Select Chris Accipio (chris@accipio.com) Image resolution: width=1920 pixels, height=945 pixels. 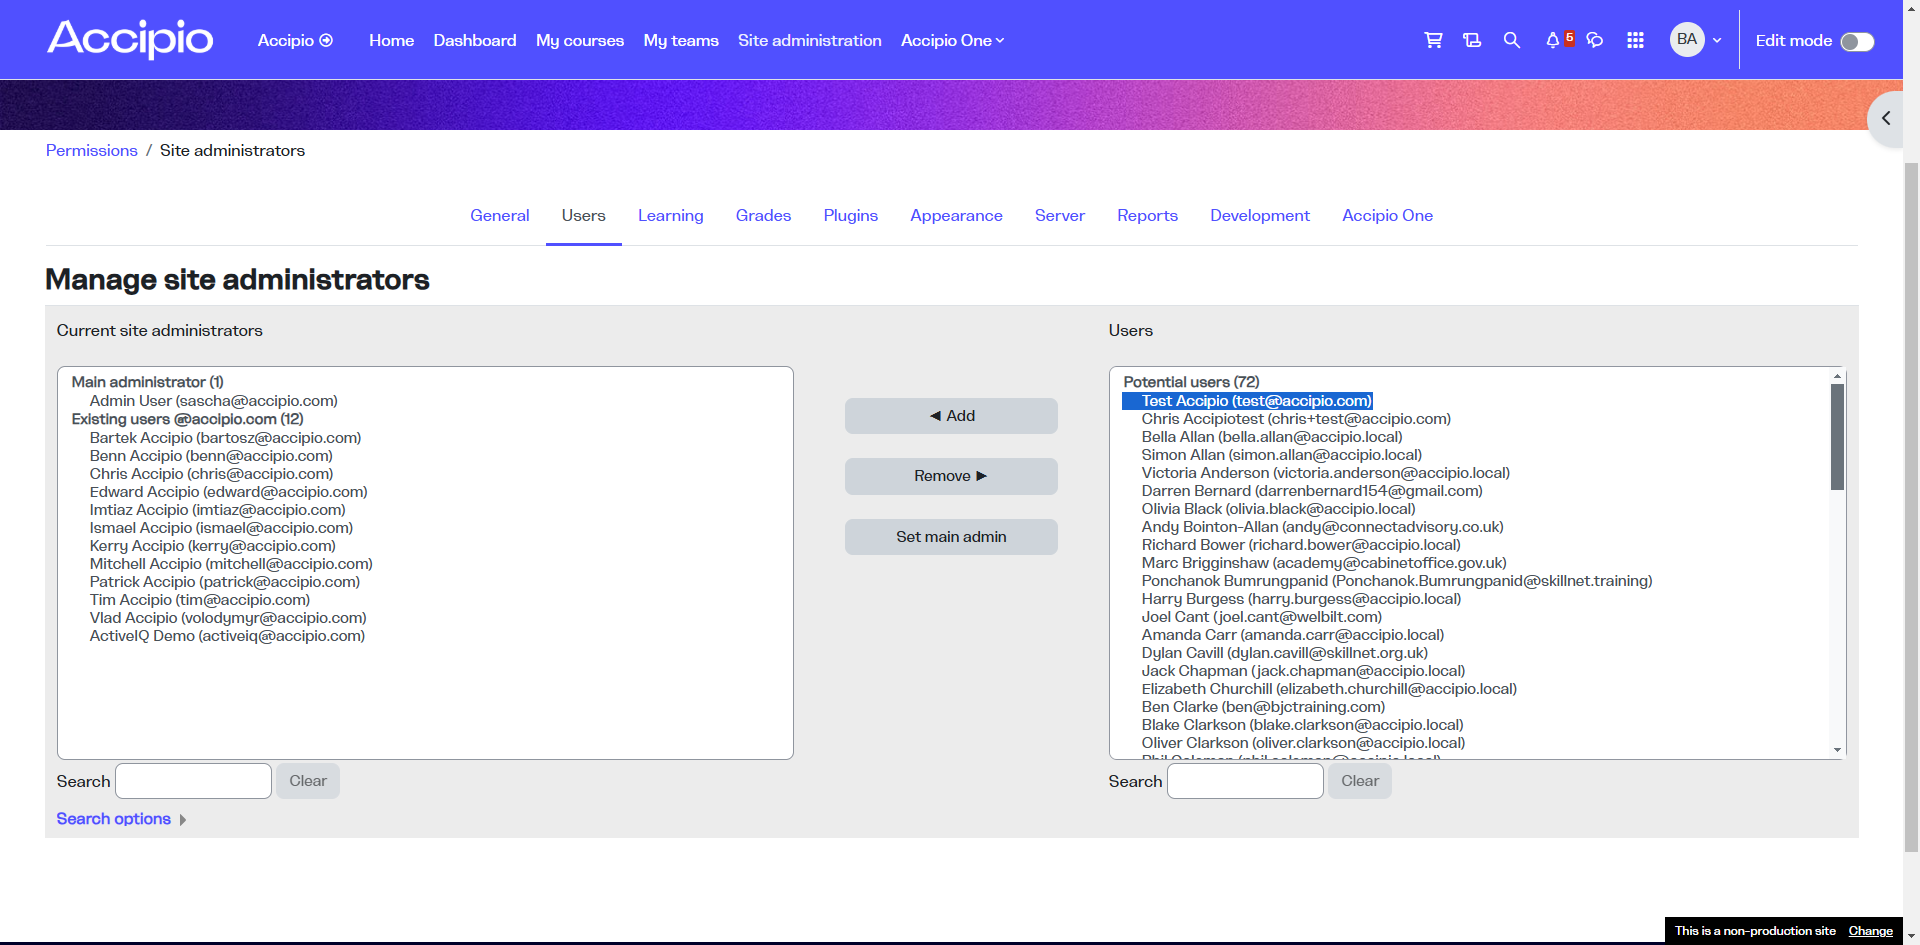pyautogui.click(x=211, y=474)
